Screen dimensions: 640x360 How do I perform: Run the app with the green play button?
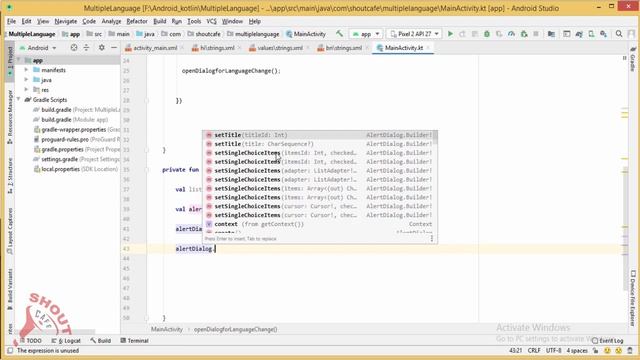450,34
